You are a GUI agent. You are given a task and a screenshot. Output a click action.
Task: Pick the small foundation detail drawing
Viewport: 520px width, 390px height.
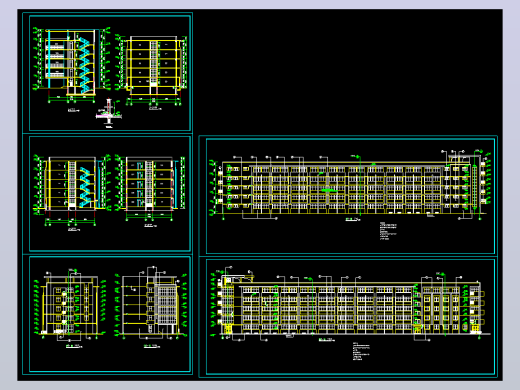click(109, 114)
